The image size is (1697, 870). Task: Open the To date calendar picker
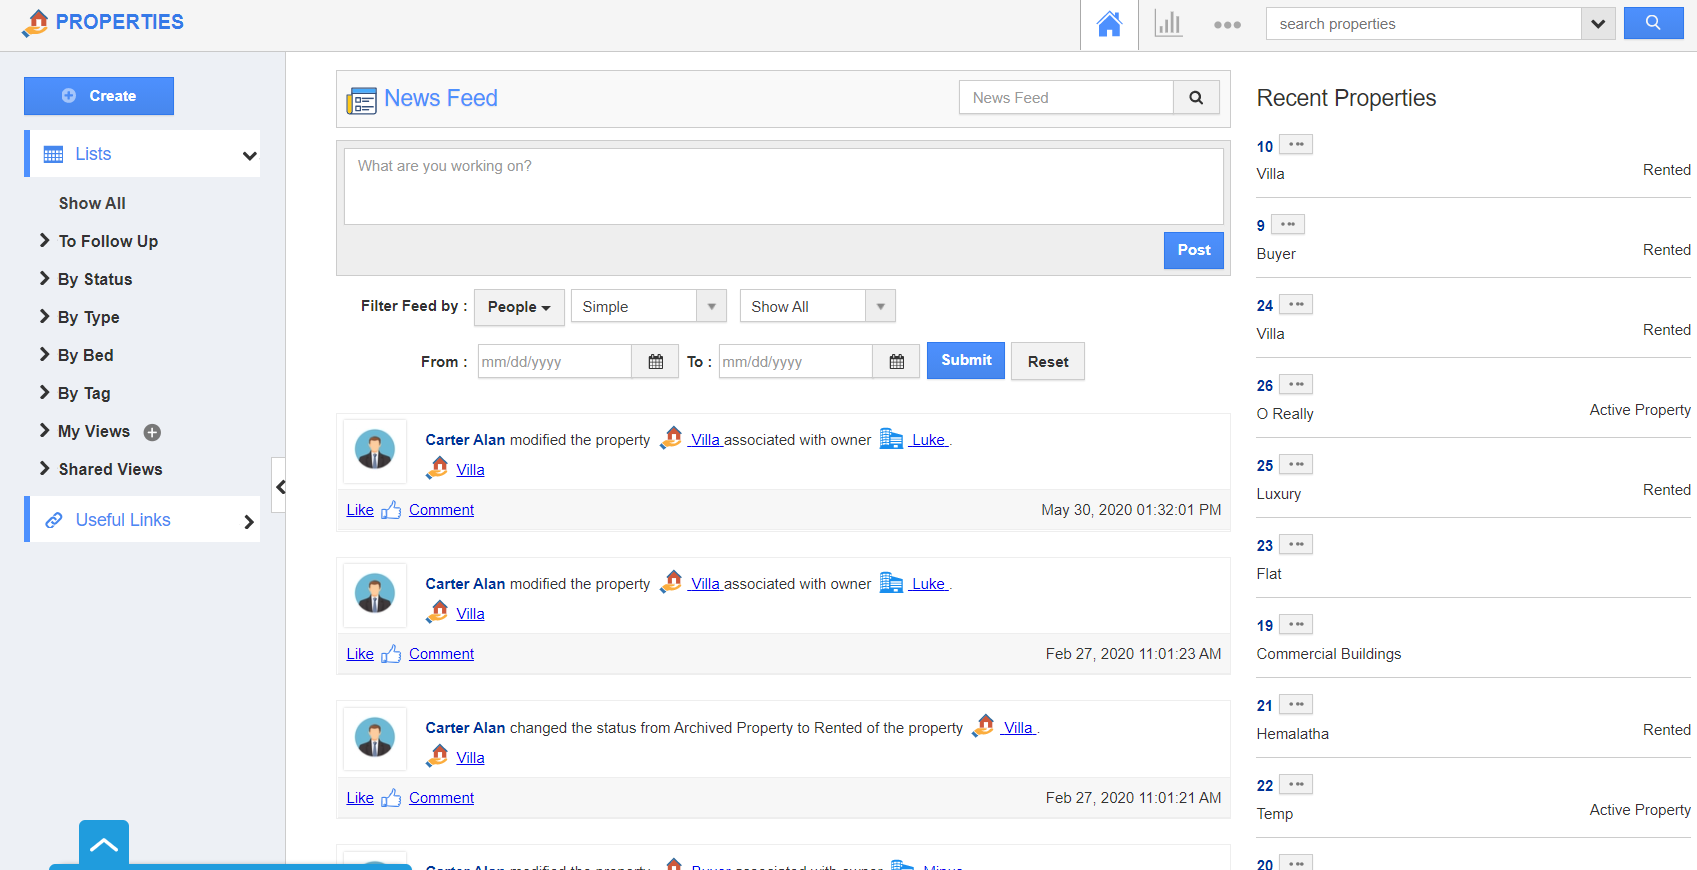[x=896, y=362]
